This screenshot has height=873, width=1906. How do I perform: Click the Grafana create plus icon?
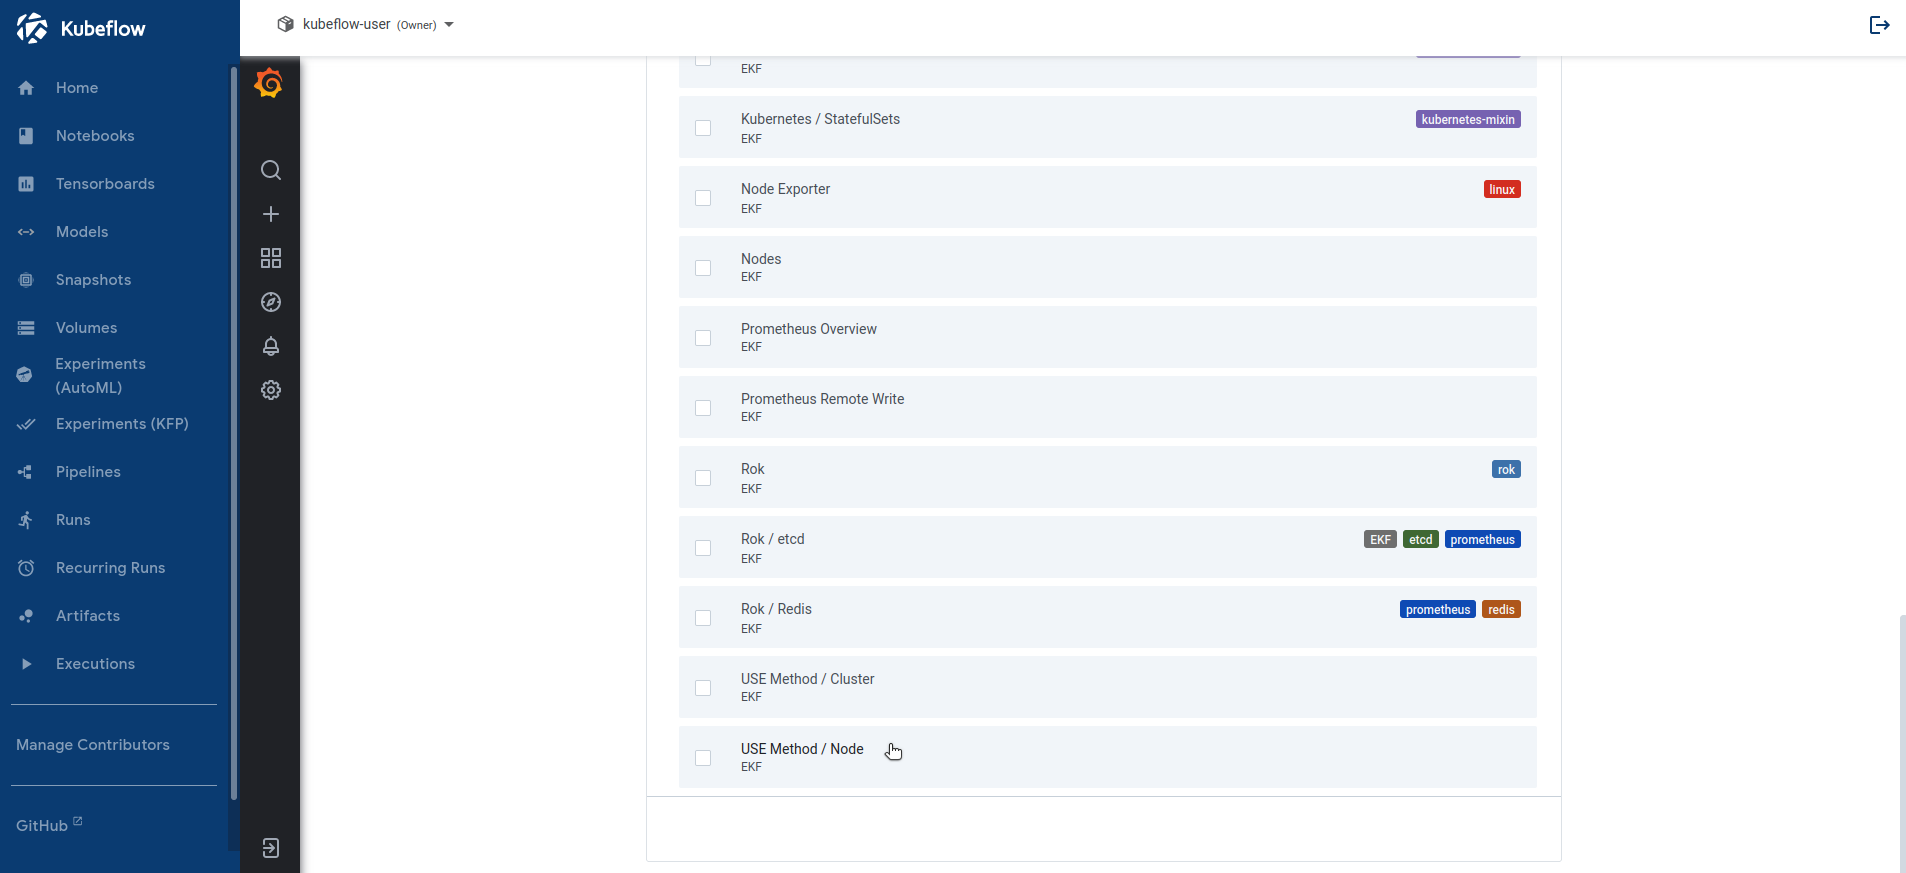271,214
